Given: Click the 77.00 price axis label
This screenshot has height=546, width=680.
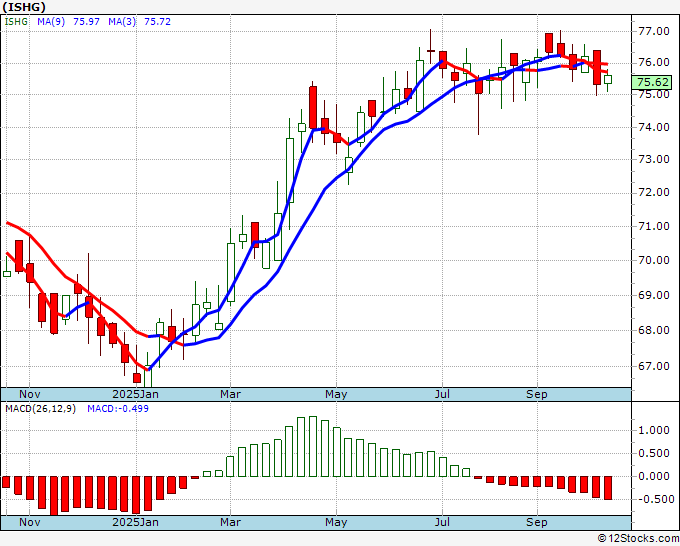Looking at the screenshot, I should (654, 31).
